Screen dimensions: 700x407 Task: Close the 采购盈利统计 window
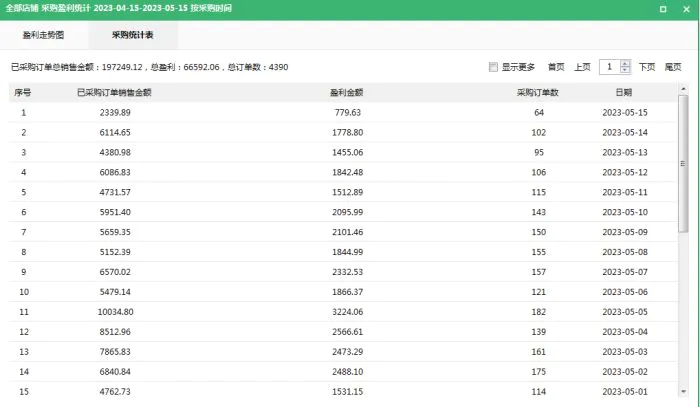click(686, 9)
